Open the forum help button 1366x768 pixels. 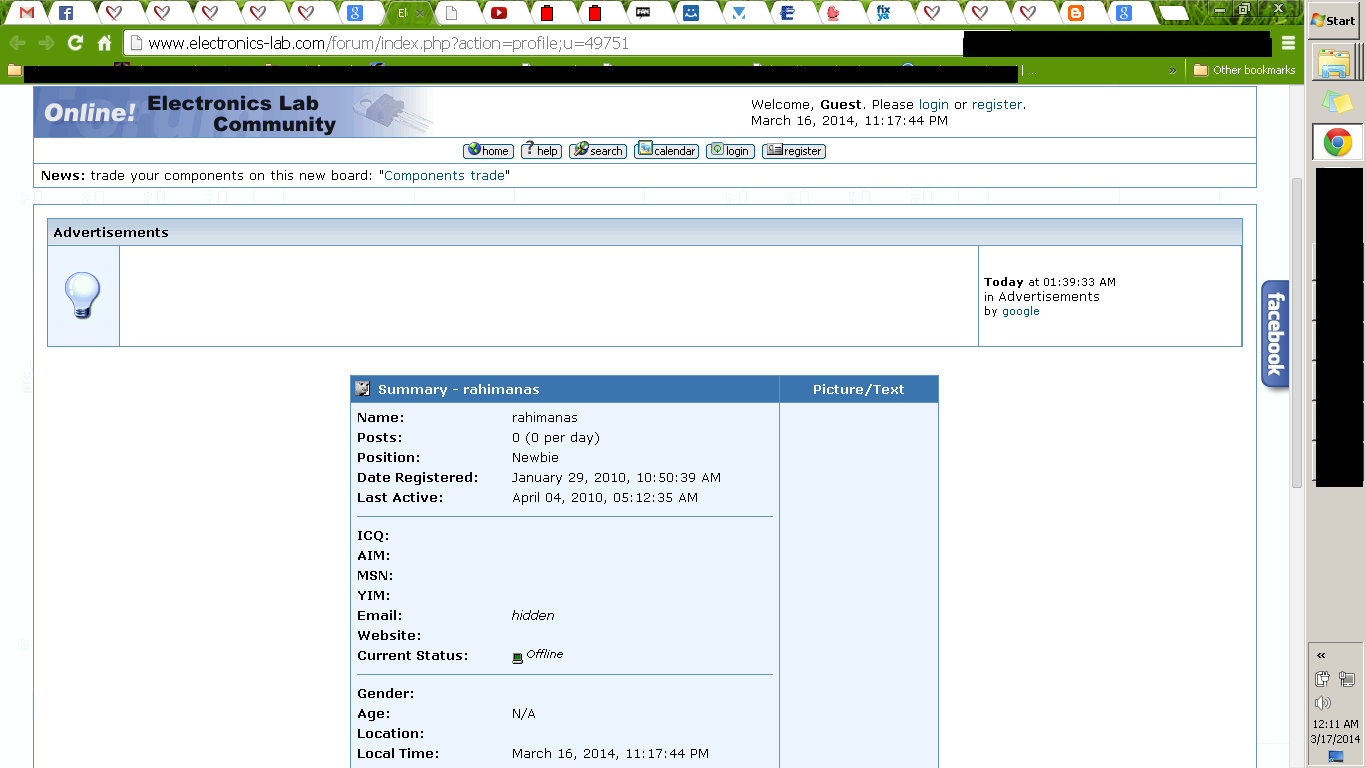[x=541, y=151]
